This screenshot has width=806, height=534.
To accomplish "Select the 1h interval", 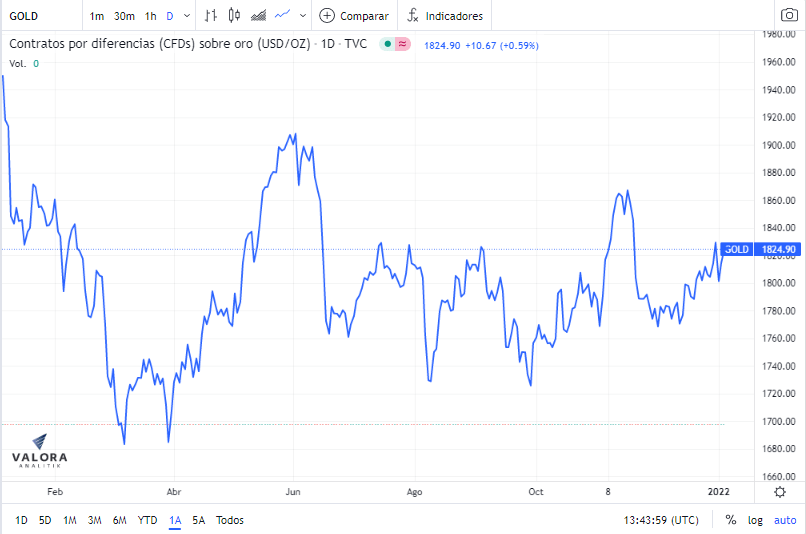I will coord(151,16).
